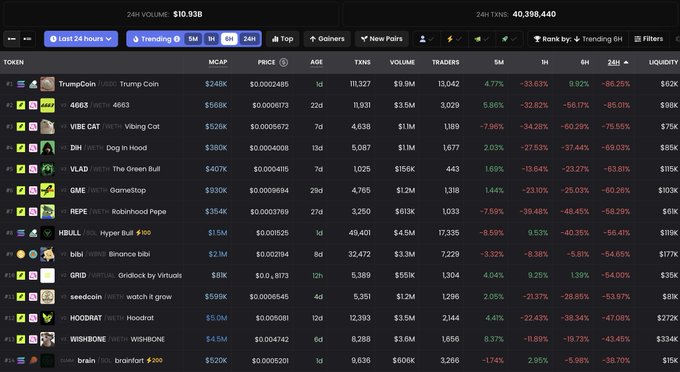This screenshot has height=372, width=680.
Task: Sort by the VOLUME column header
Action: coord(402,62)
